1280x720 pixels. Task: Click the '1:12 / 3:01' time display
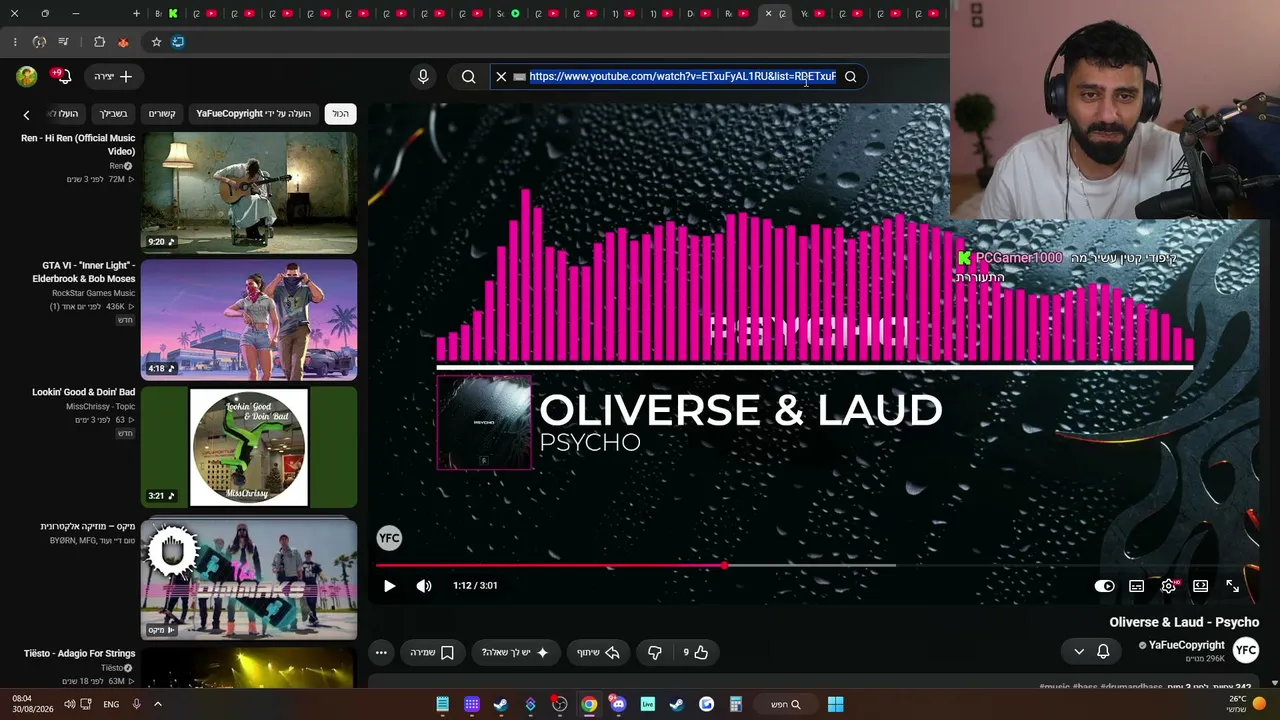click(475, 586)
